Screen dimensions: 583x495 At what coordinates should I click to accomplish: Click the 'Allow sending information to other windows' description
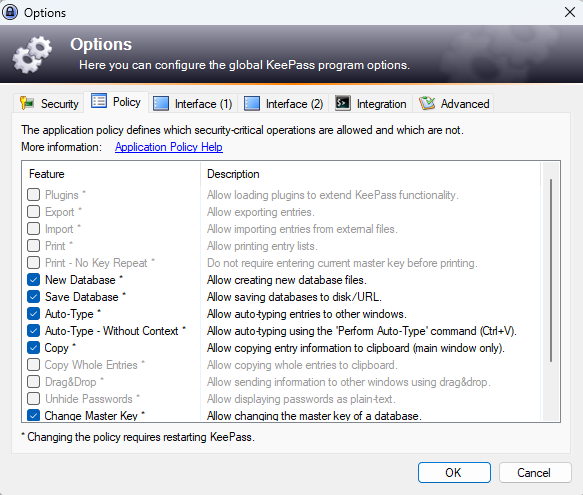(349, 382)
